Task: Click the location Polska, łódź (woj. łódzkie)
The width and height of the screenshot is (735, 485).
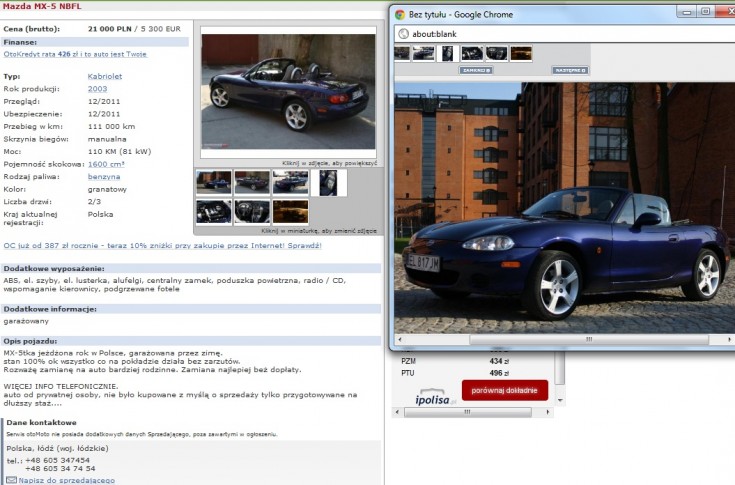Action: tap(57, 448)
